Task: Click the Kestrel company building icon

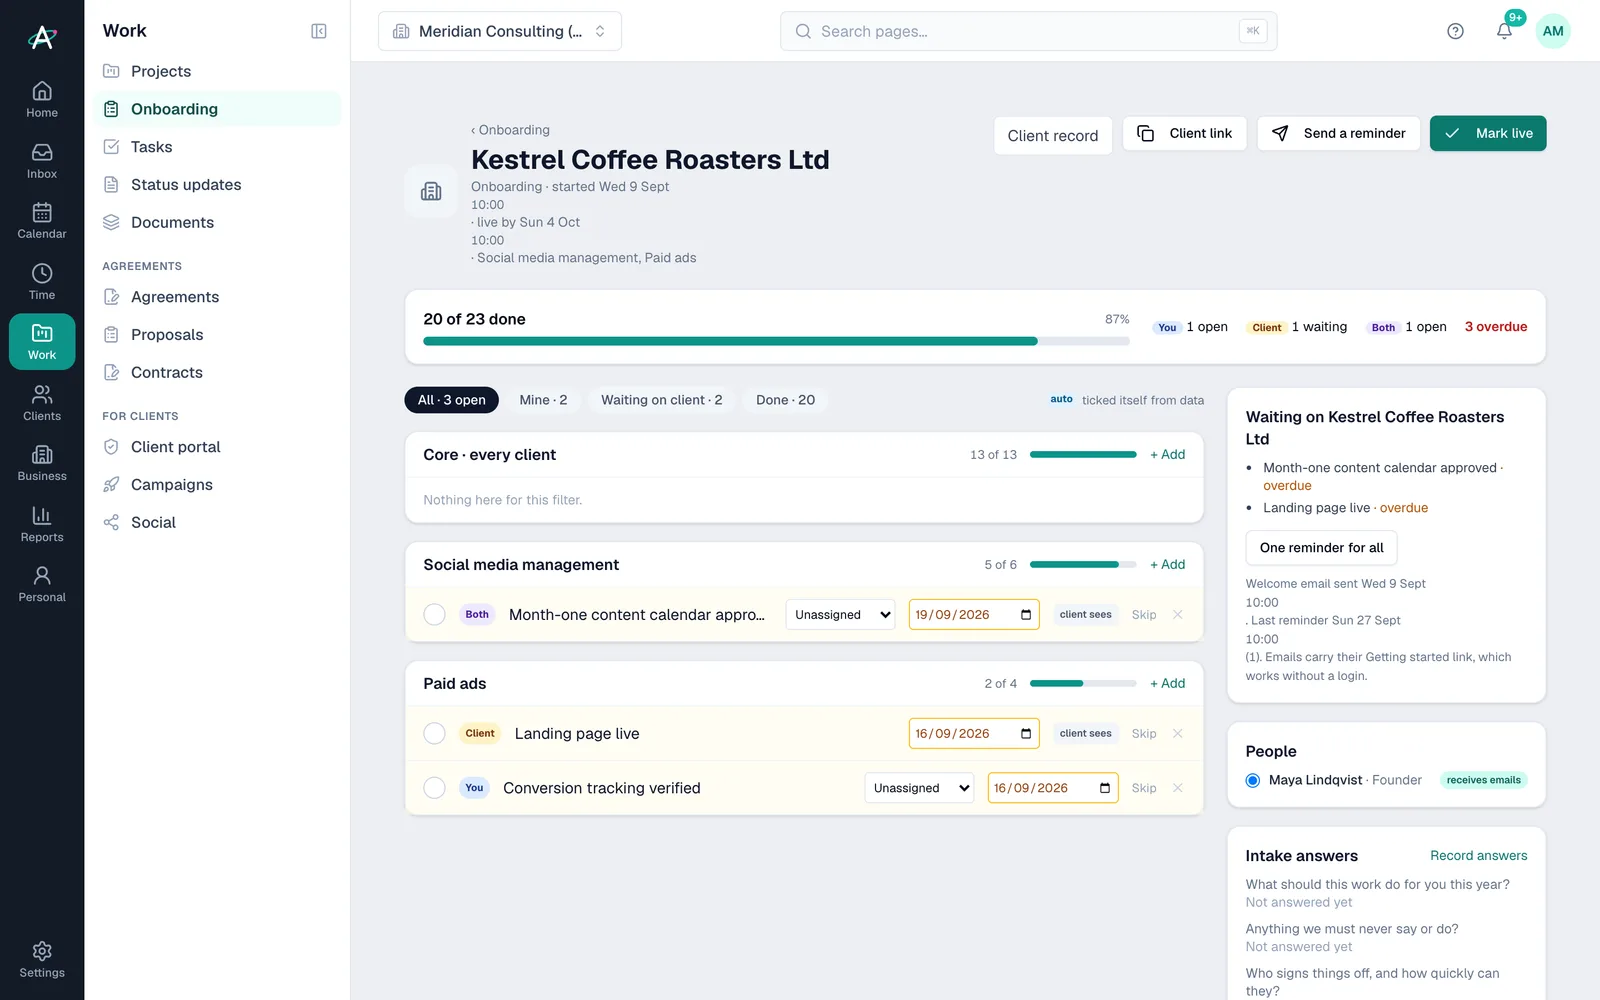Action: tap(431, 191)
